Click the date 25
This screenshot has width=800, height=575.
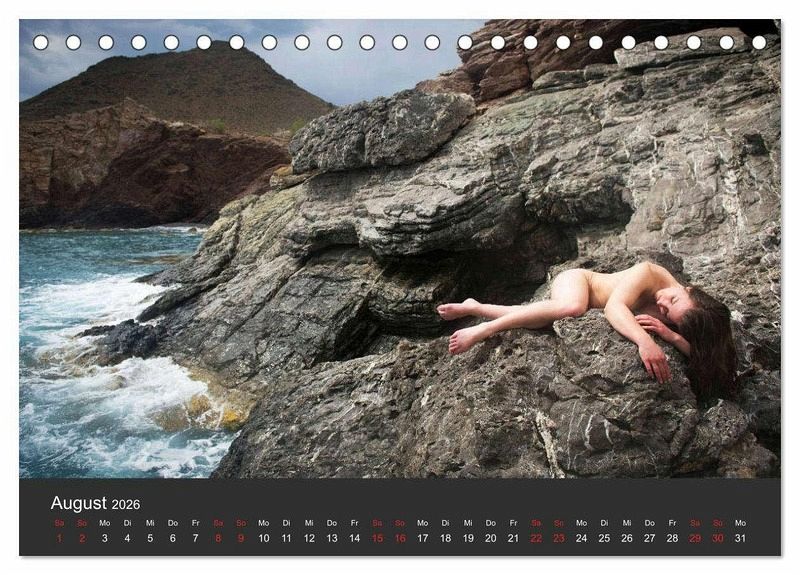coord(604,538)
